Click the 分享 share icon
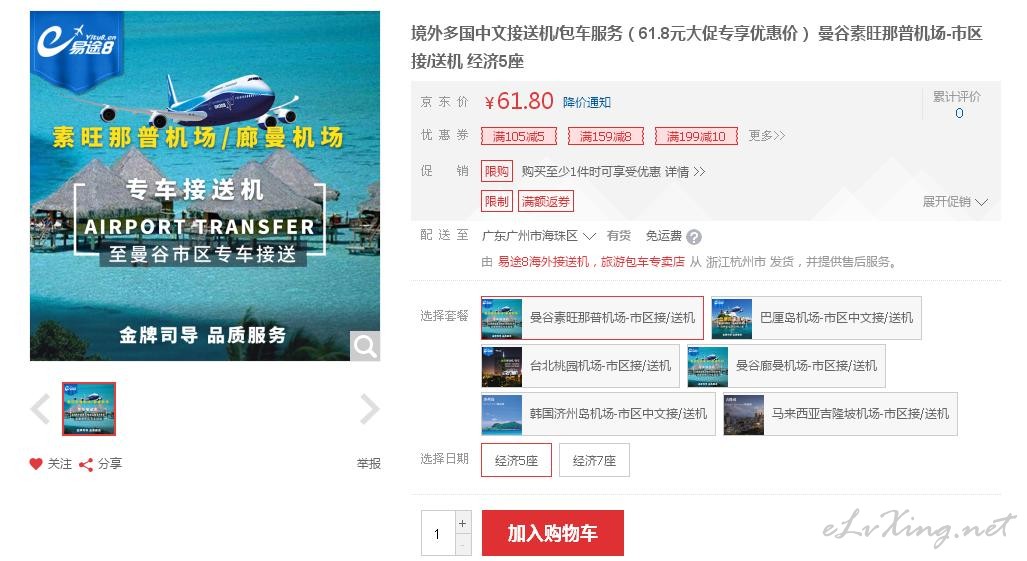The height and width of the screenshot is (561, 1027). click(x=86, y=464)
